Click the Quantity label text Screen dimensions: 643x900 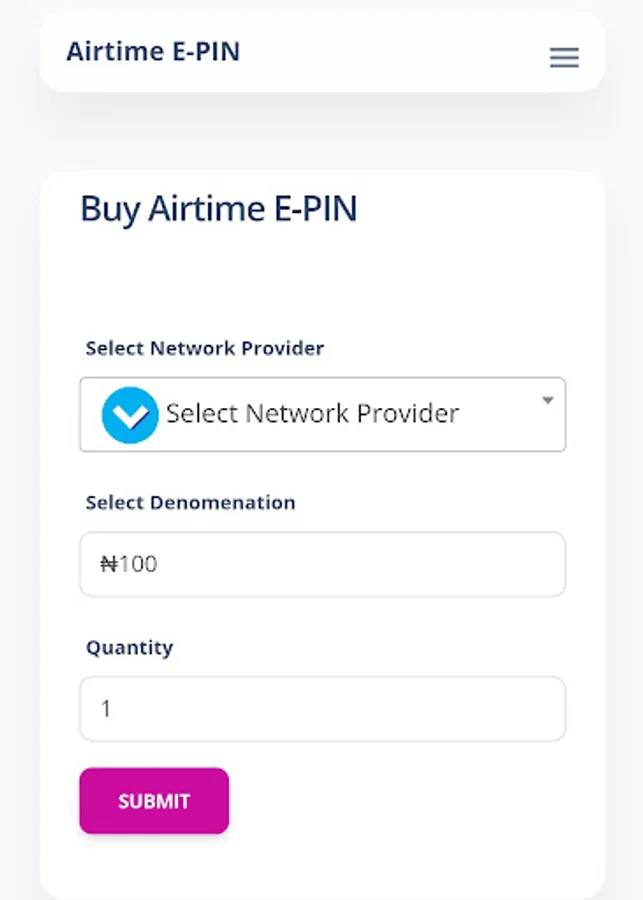129,647
